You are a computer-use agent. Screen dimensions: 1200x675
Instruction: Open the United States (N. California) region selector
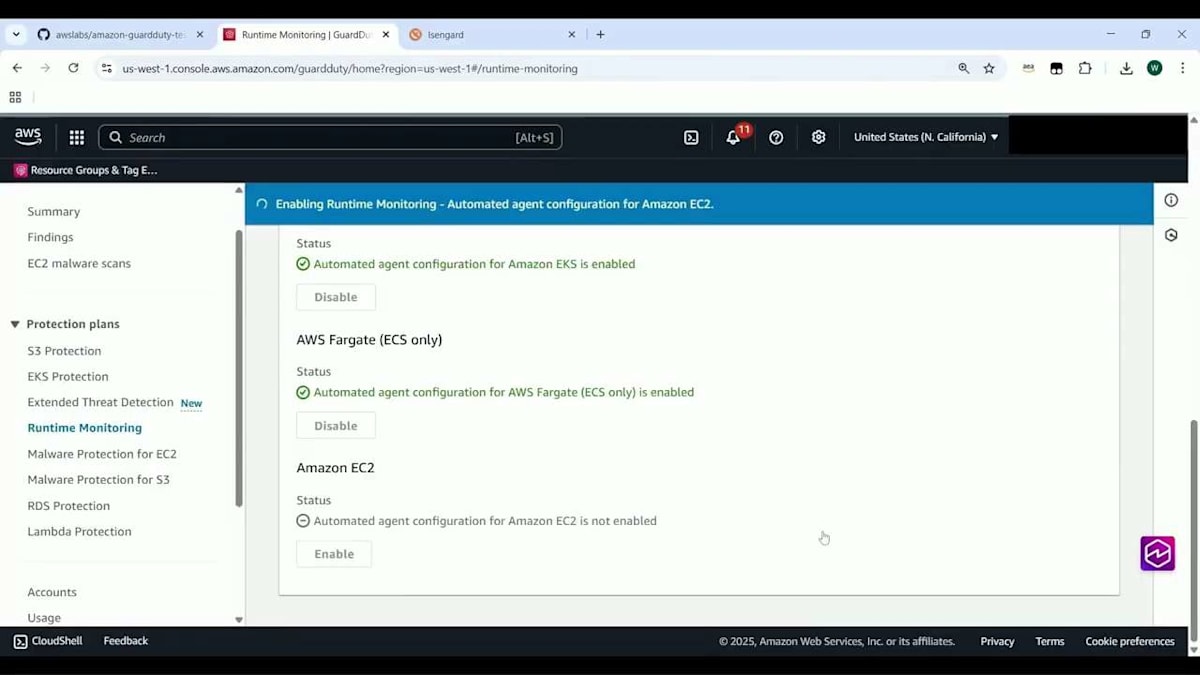click(x=926, y=137)
